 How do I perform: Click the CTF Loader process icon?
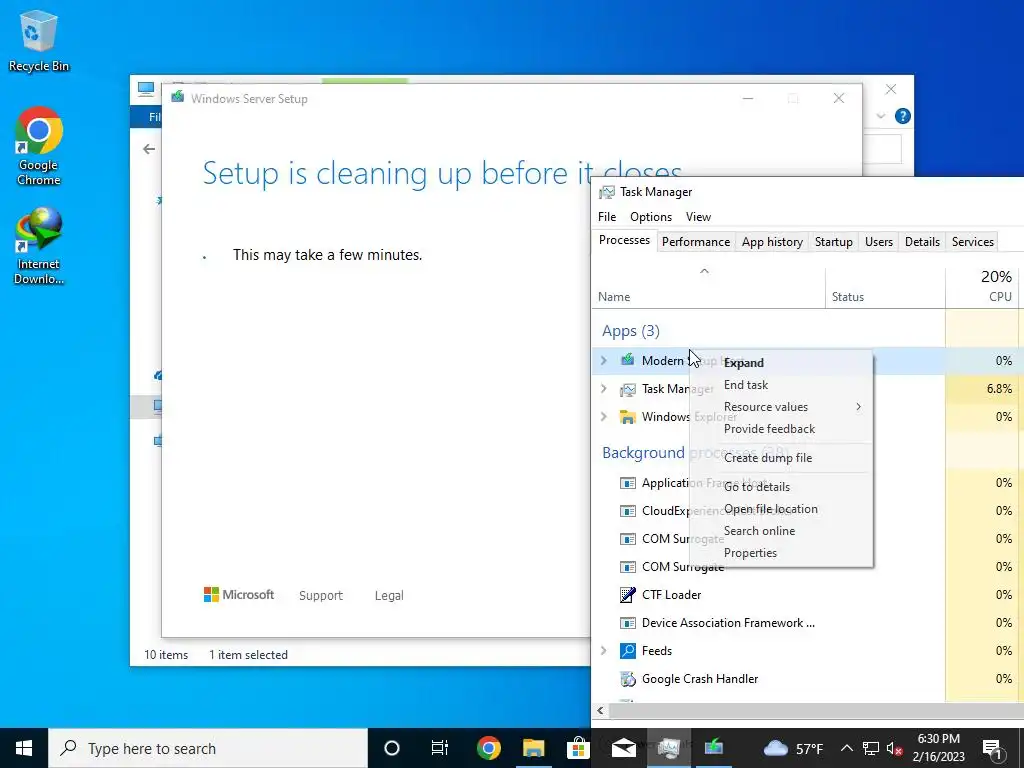pos(628,595)
